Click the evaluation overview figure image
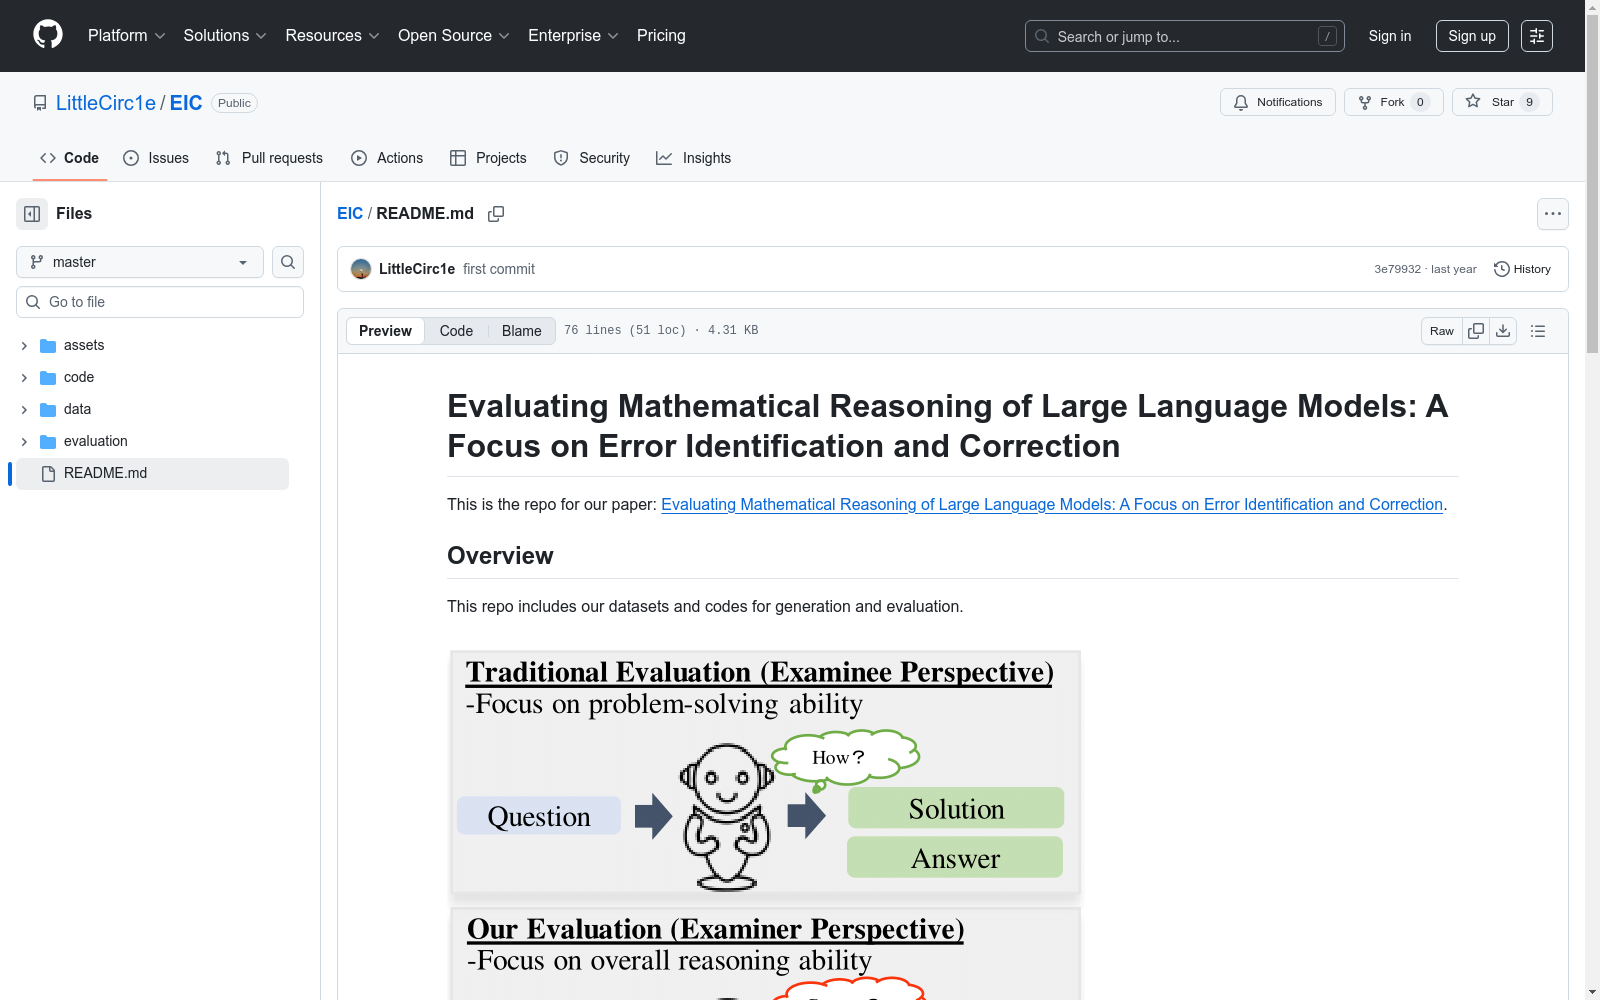This screenshot has height=1000, width=1600. point(765,824)
